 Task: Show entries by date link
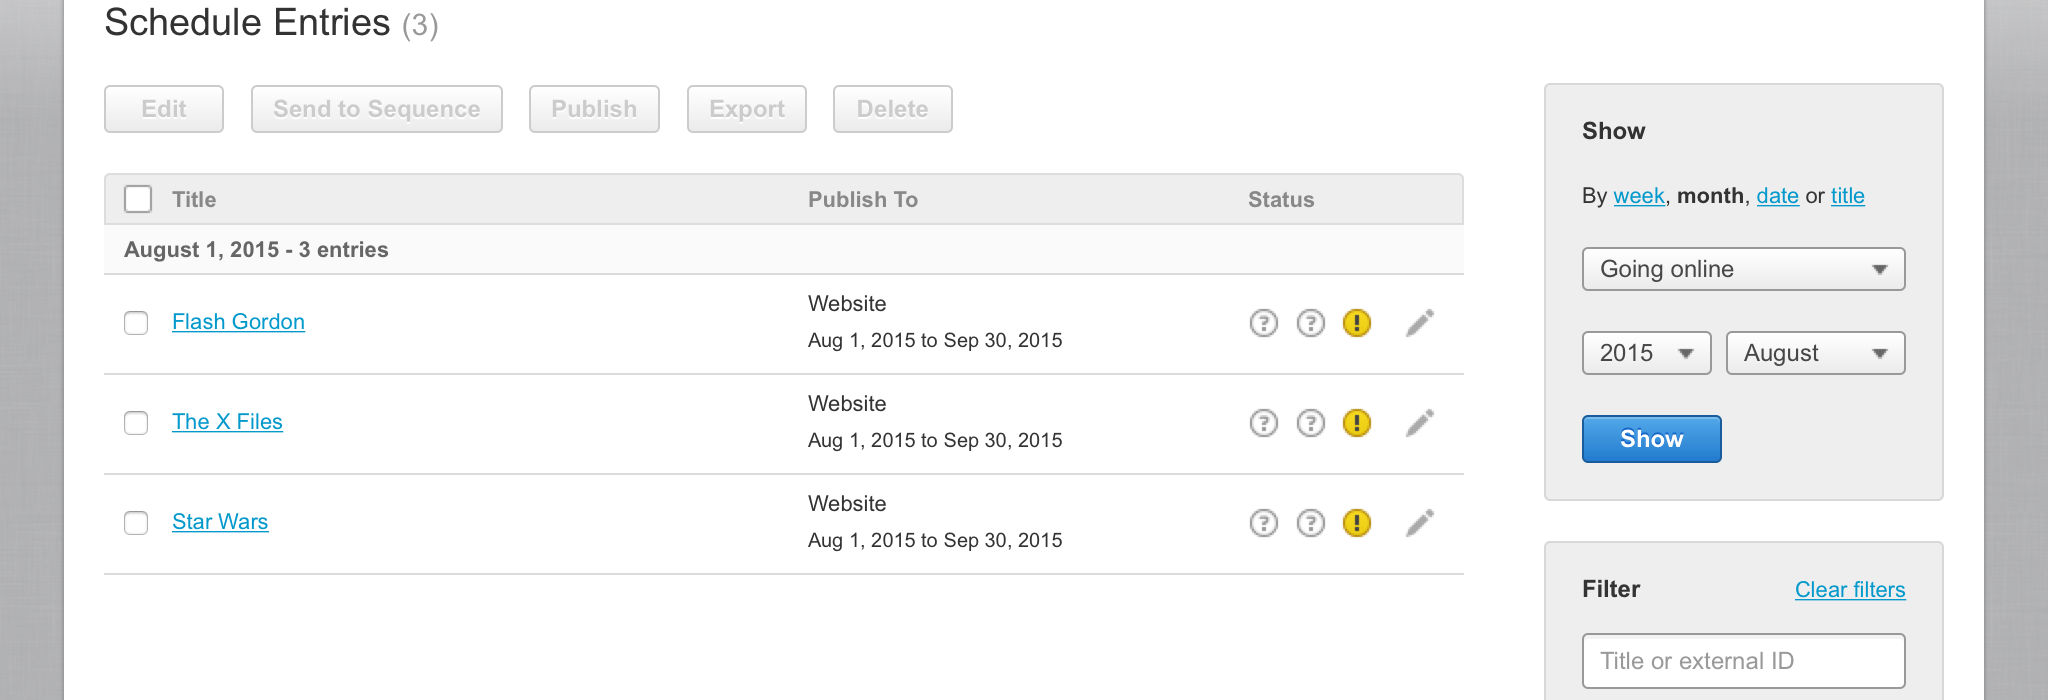1777,196
